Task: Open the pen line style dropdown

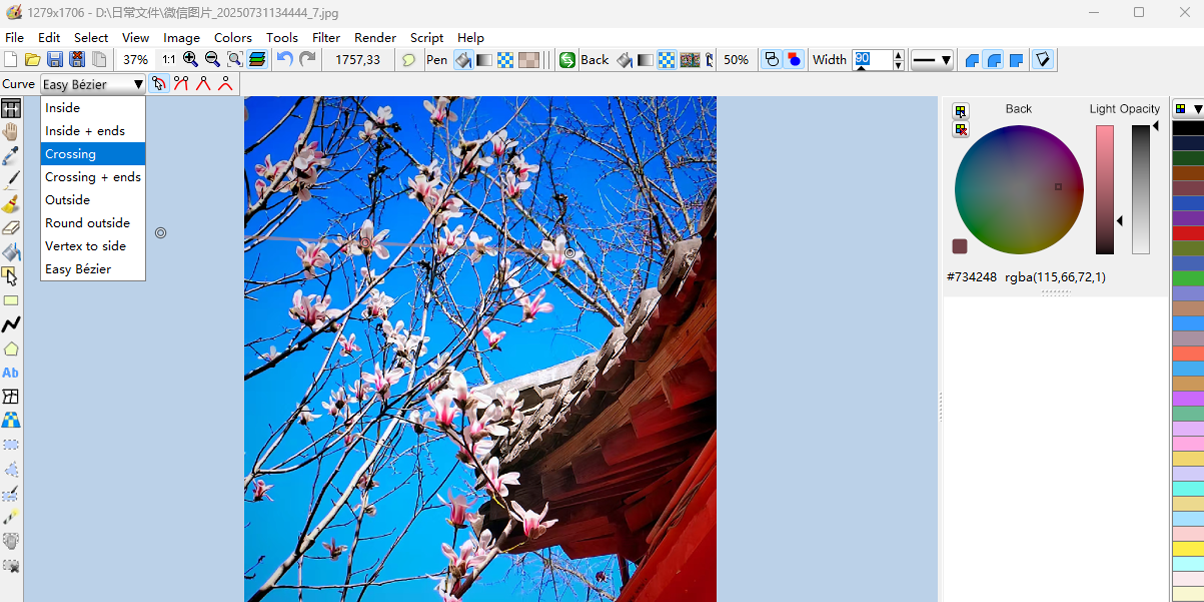Action: point(931,60)
